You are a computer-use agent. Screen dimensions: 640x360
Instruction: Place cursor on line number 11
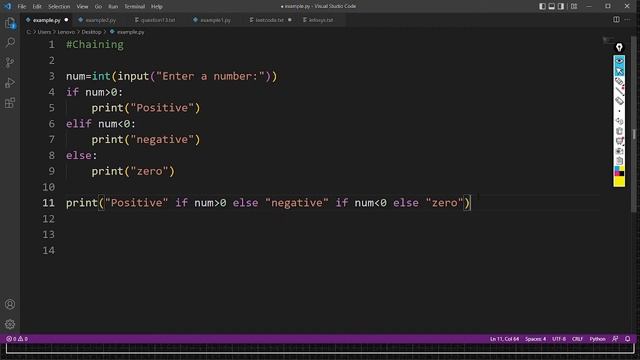48,203
